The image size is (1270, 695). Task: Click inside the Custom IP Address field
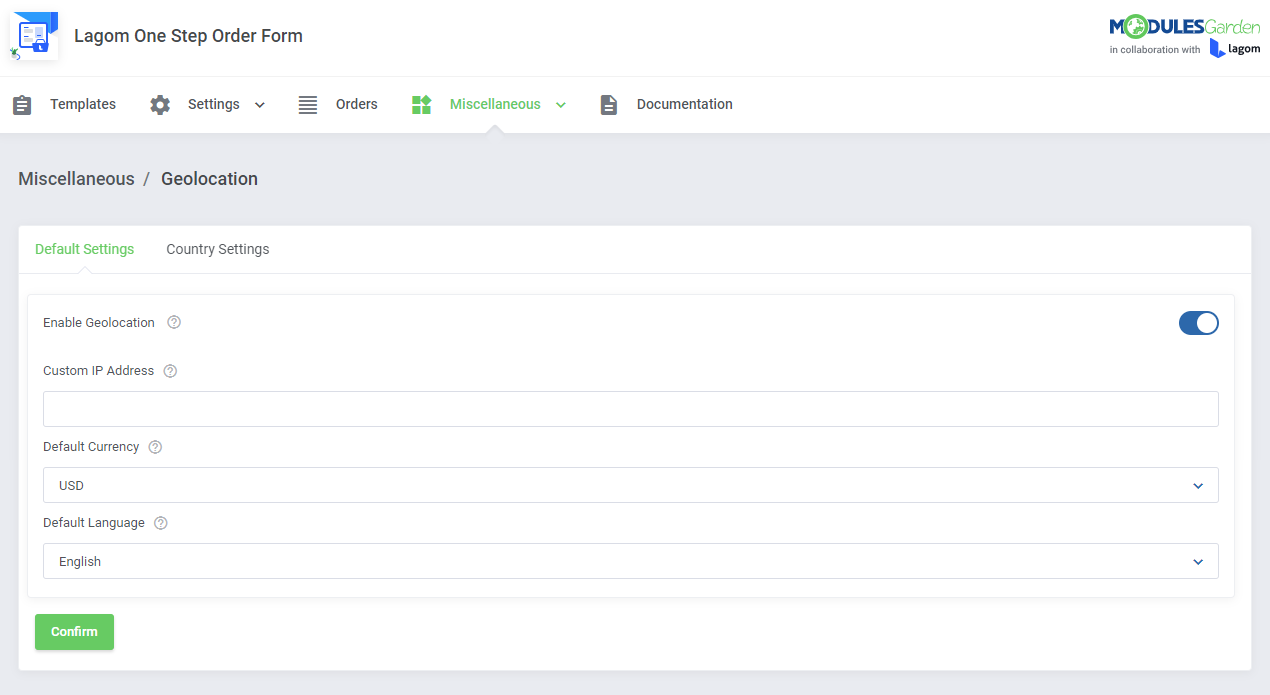click(630, 408)
